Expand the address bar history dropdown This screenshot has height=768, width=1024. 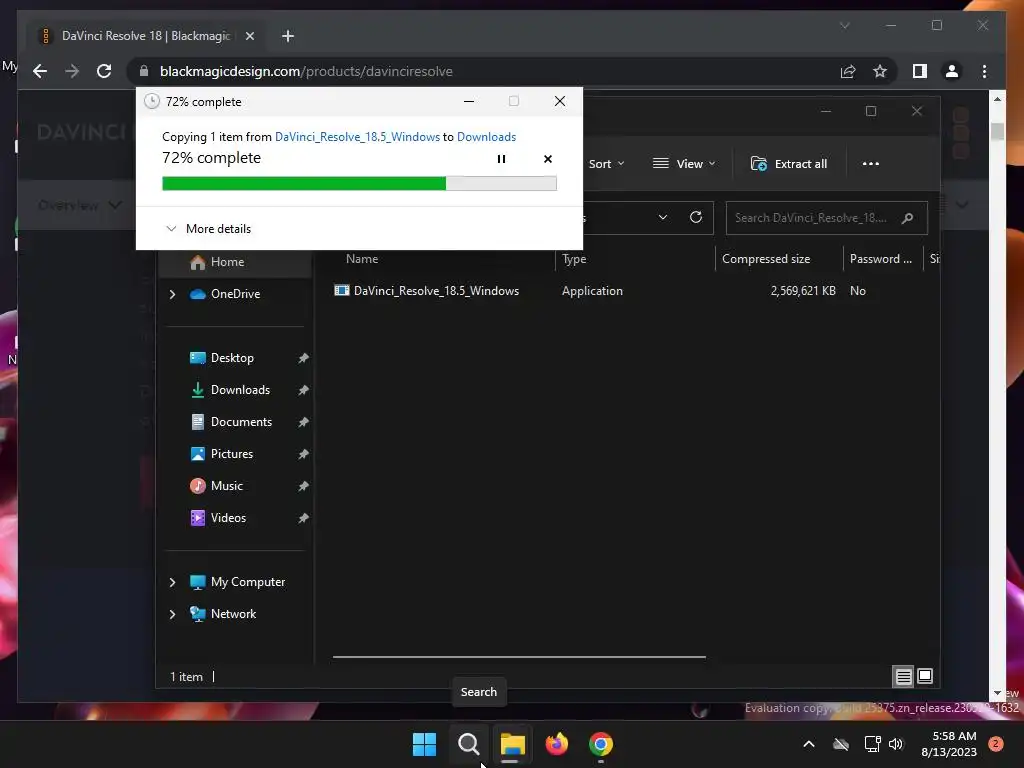[663, 217]
